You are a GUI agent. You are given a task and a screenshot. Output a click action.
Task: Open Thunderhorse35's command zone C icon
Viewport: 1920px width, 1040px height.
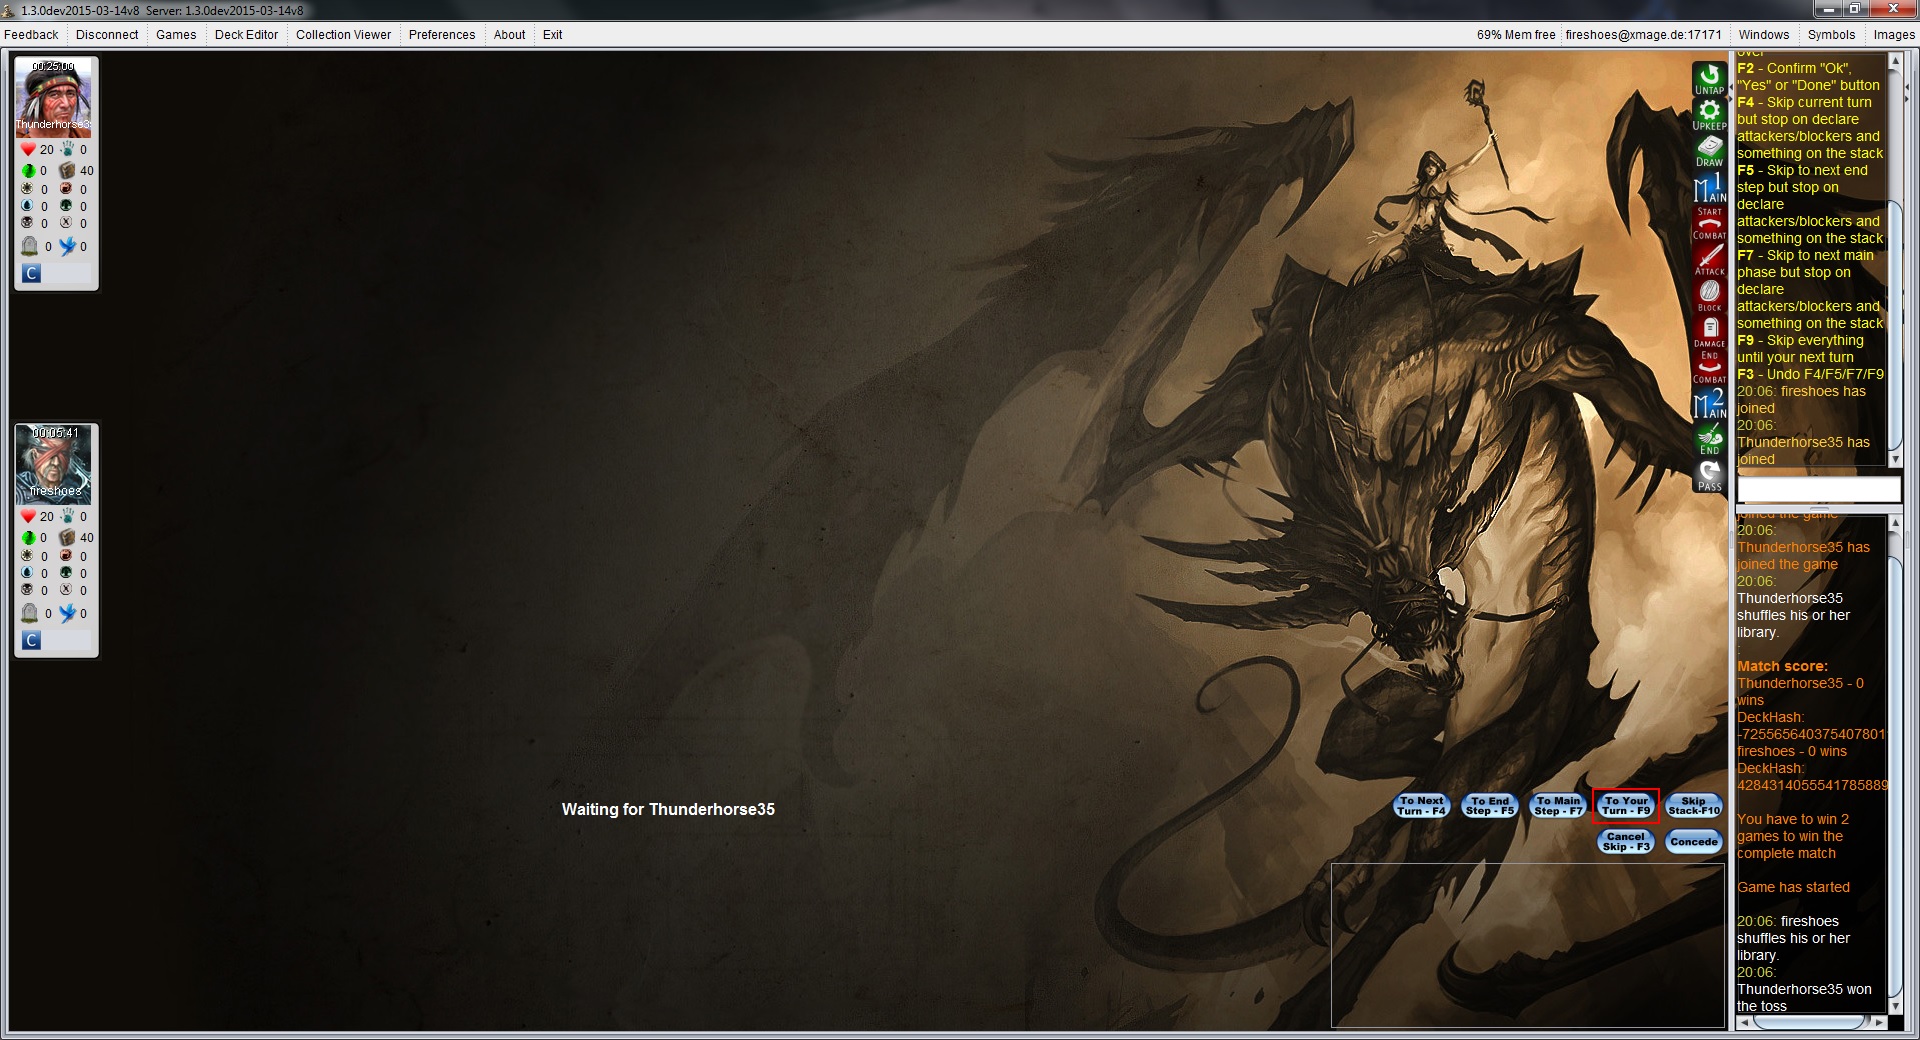[x=31, y=273]
